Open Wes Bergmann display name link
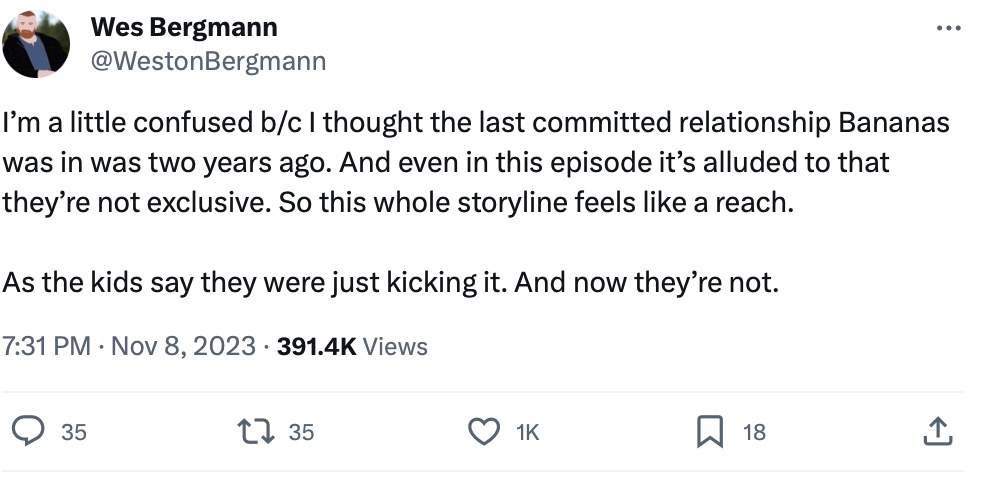This screenshot has width=984, height=482. click(183, 28)
